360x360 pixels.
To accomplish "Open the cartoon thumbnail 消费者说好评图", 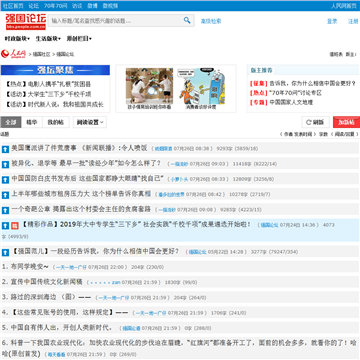I will point(201,89).
